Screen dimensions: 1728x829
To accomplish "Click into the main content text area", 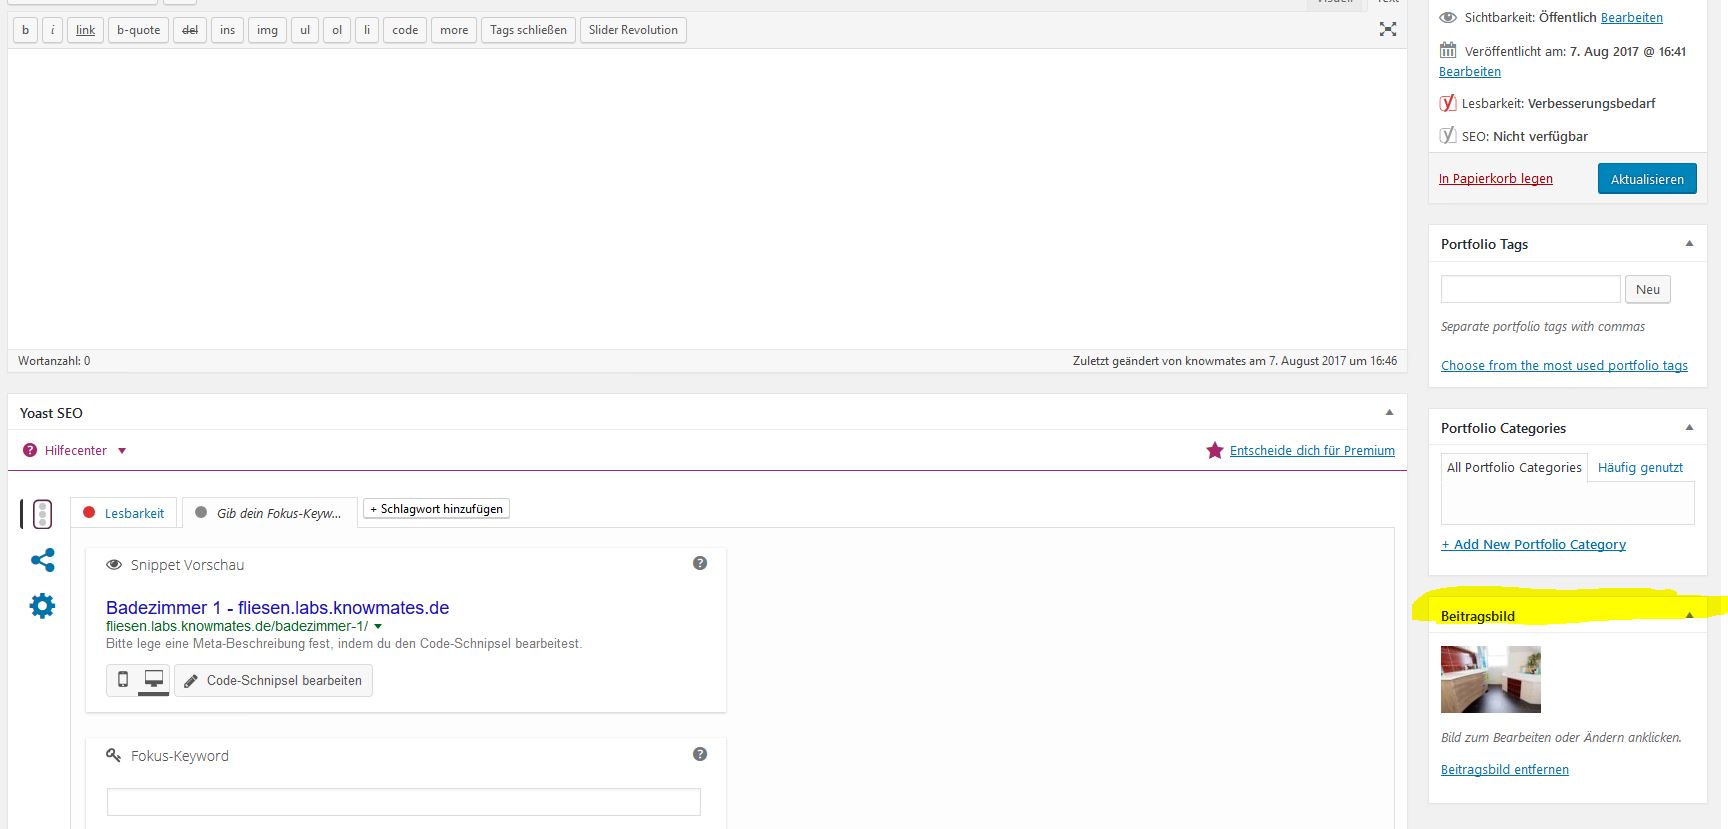I will 707,198.
